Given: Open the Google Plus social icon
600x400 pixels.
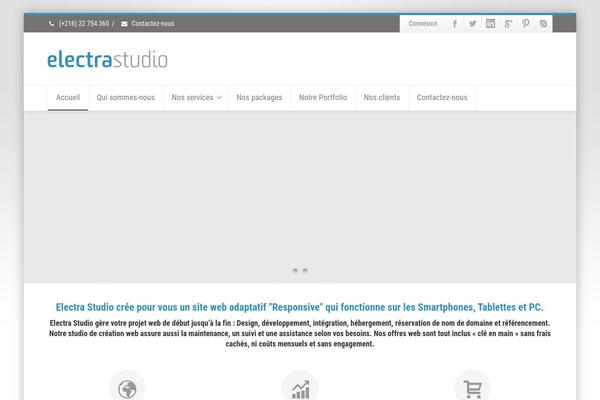Looking at the screenshot, I should [508, 24].
